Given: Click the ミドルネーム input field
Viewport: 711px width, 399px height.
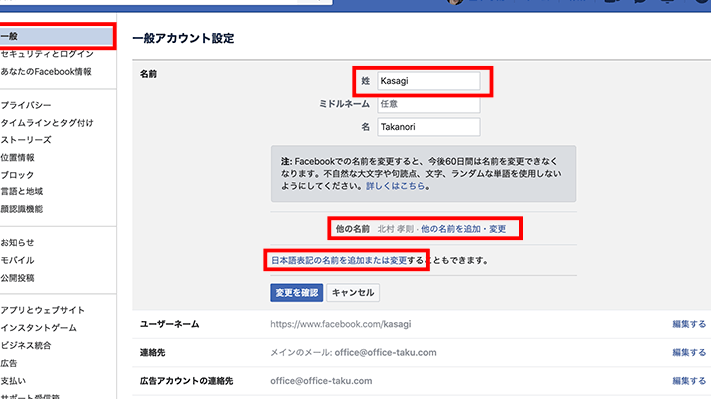Looking at the screenshot, I should point(429,104).
